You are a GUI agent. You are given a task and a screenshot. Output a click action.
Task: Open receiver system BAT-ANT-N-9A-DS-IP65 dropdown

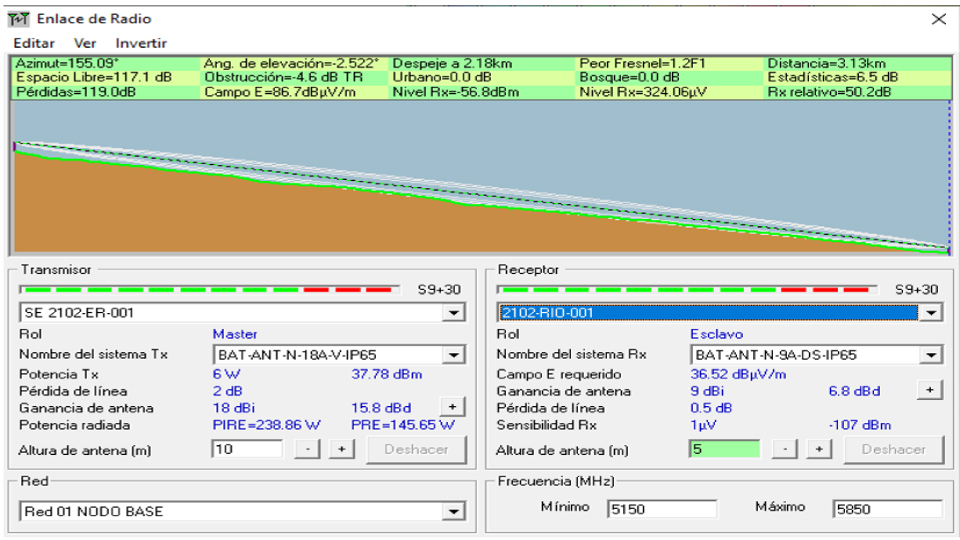[931, 355]
